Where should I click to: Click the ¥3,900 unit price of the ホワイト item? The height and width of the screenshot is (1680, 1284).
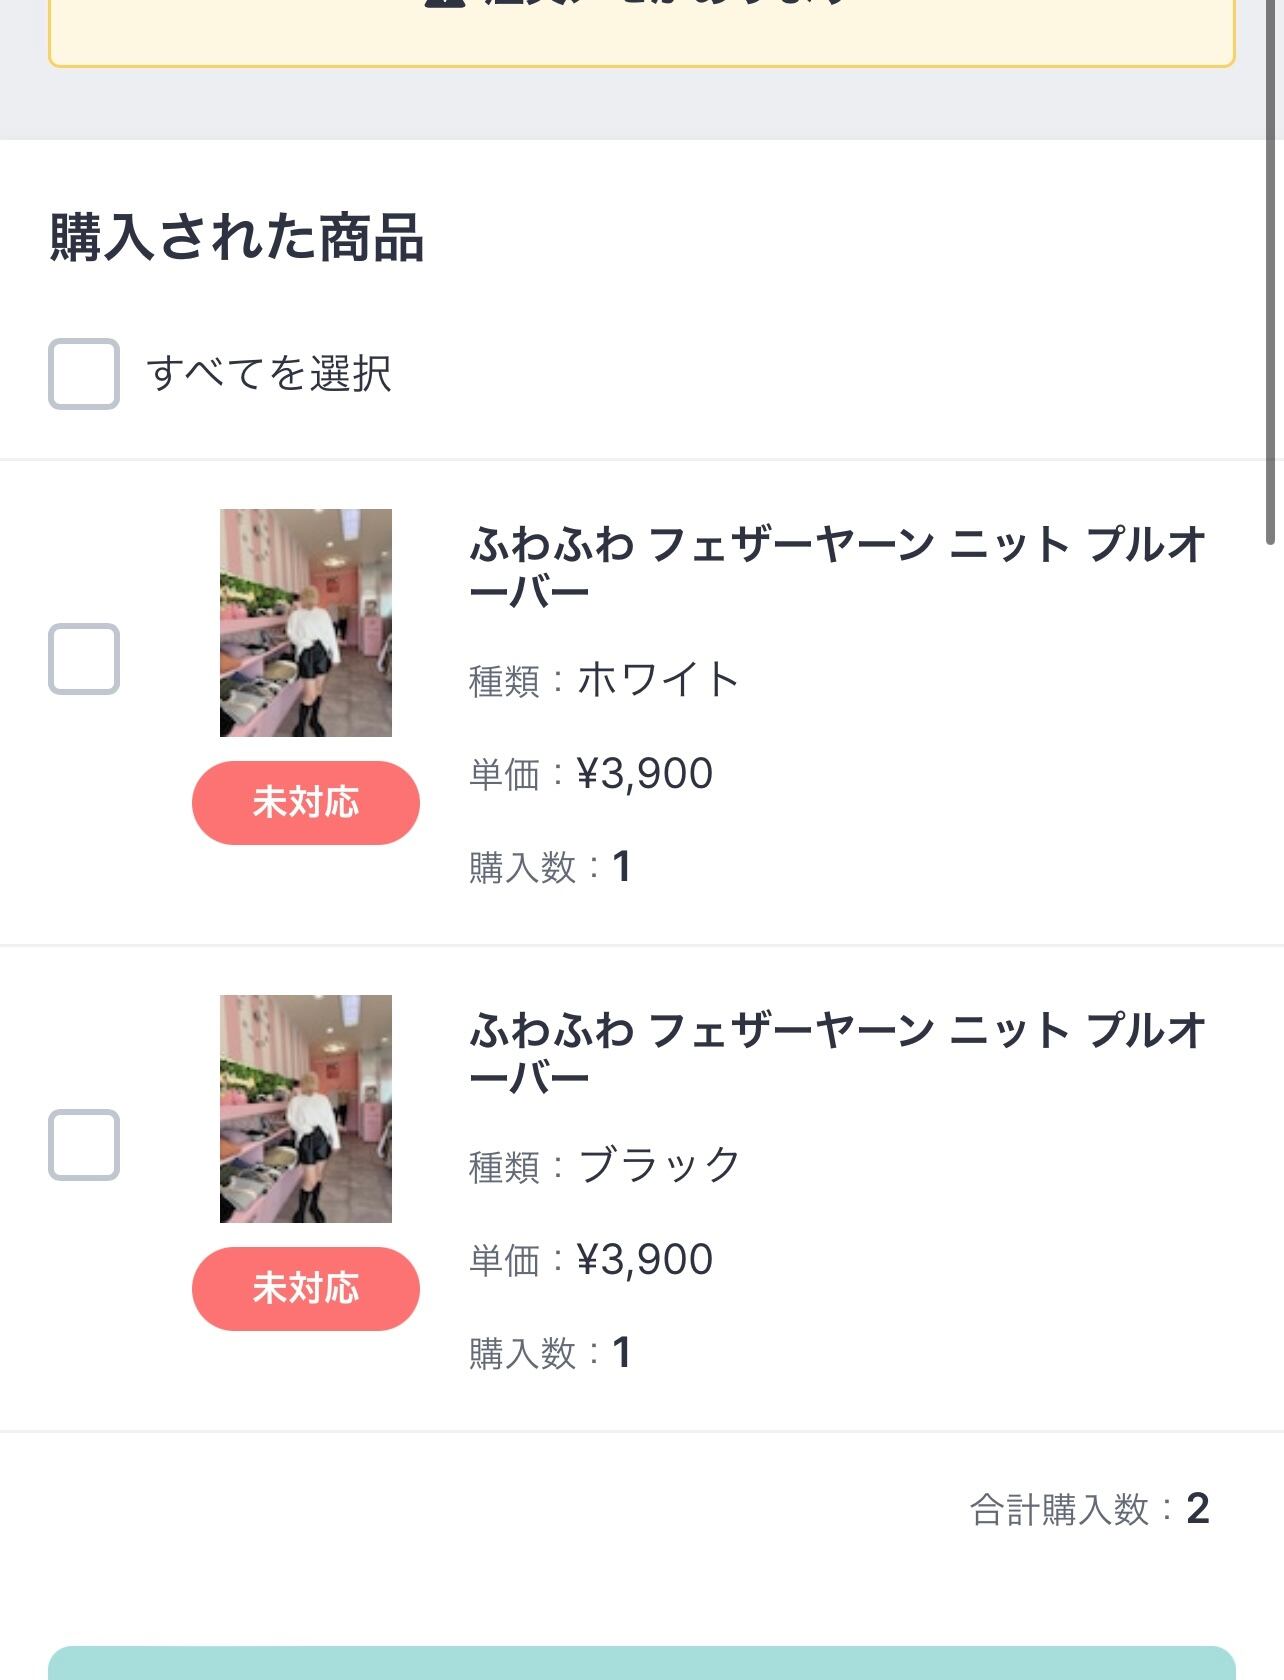pyautogui.click(x=644, y=774)
